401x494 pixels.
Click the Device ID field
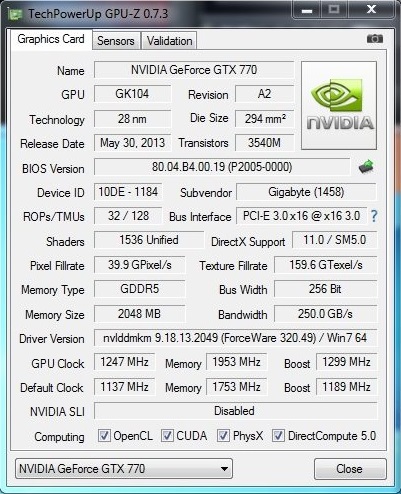tap(128, 192)
